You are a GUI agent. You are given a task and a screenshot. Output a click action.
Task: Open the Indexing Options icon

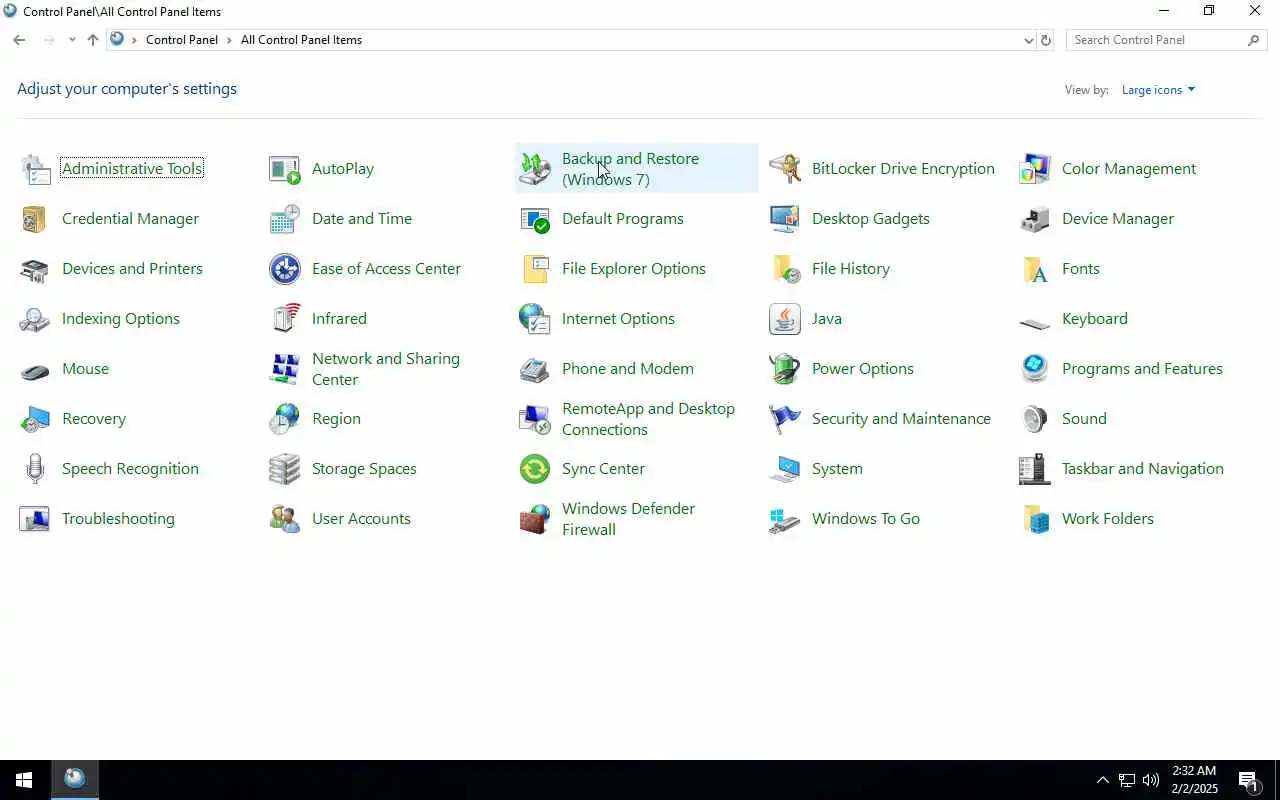35,319
